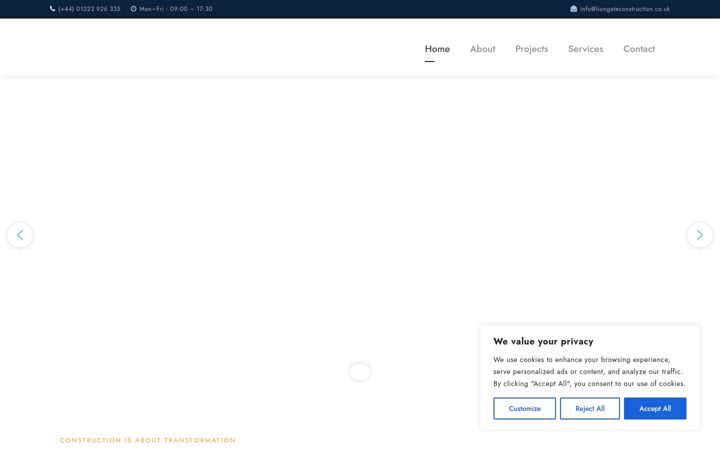
Task: Navigate to Projects
Action: pyautogui.click(x=531, y=49)
